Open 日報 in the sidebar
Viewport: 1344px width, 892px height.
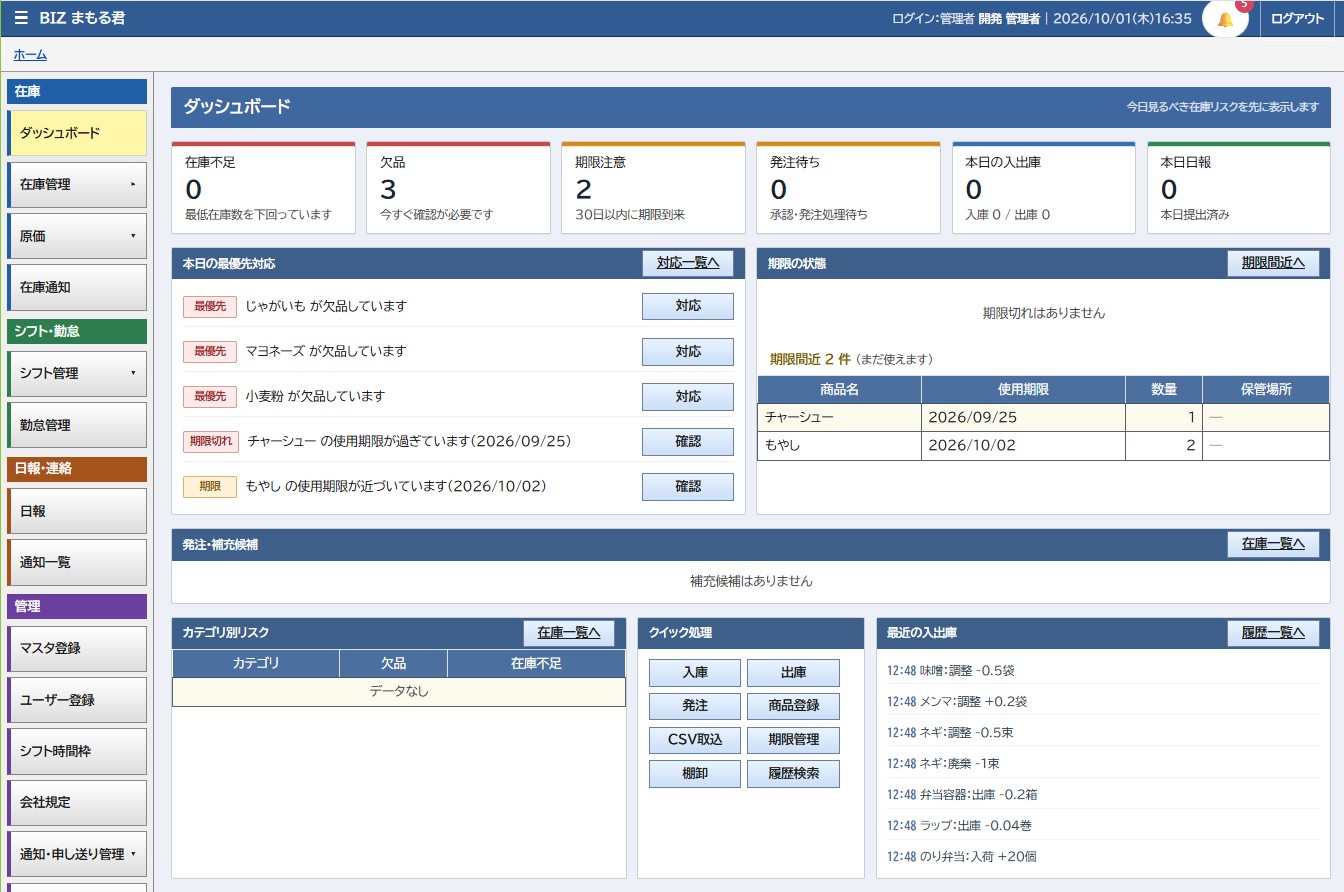pos(77,511)
